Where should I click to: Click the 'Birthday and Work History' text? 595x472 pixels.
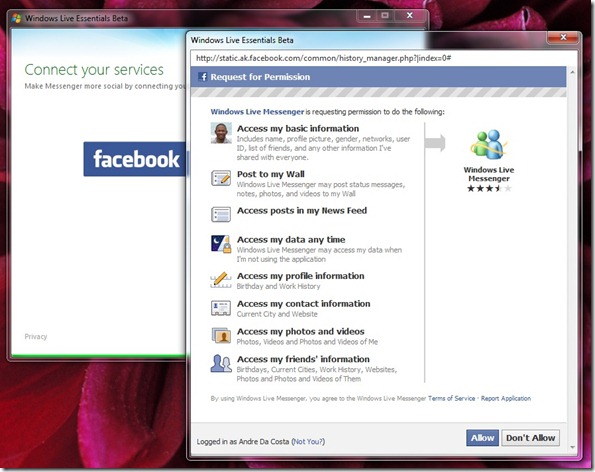[x=279, y=286]
